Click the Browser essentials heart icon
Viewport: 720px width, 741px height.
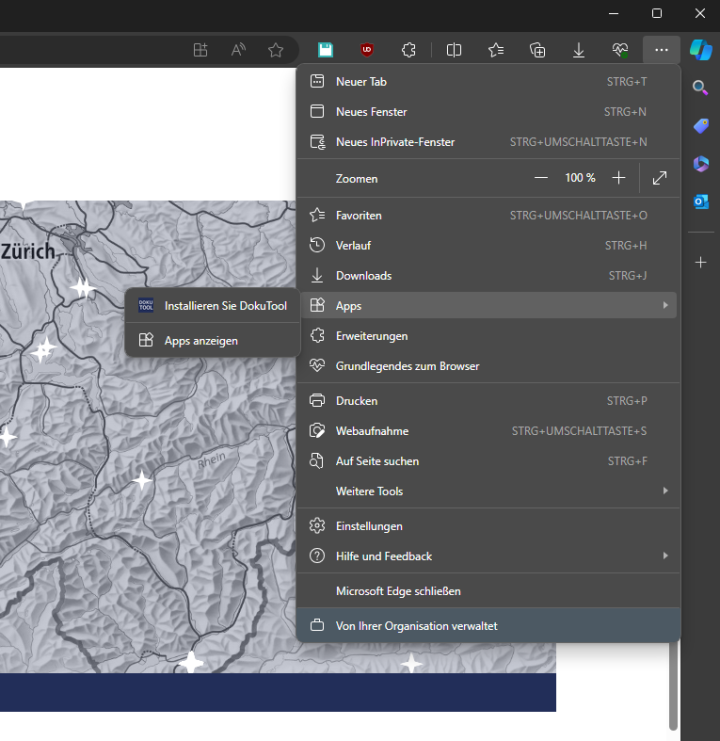click(620, 50)
